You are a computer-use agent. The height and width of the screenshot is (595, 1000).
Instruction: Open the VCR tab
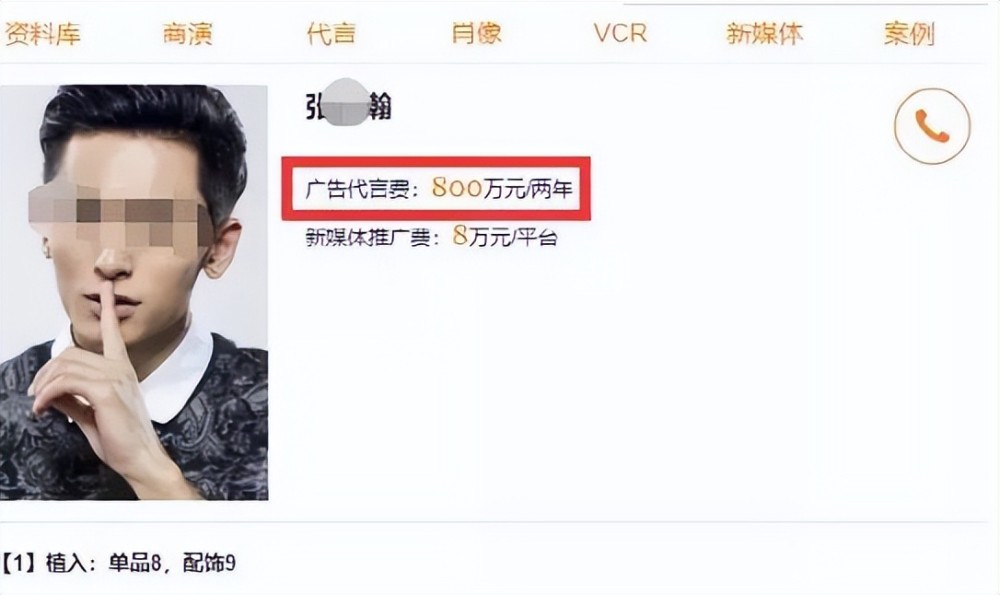[x=620, y=33]
